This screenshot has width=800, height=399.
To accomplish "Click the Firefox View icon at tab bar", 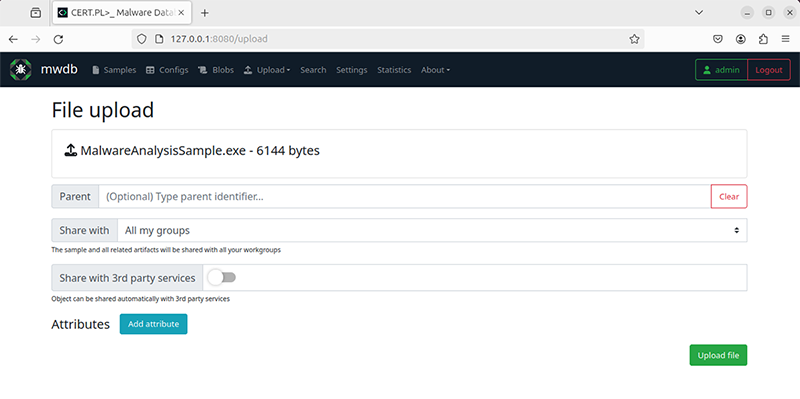I will (x=36, y=13).
